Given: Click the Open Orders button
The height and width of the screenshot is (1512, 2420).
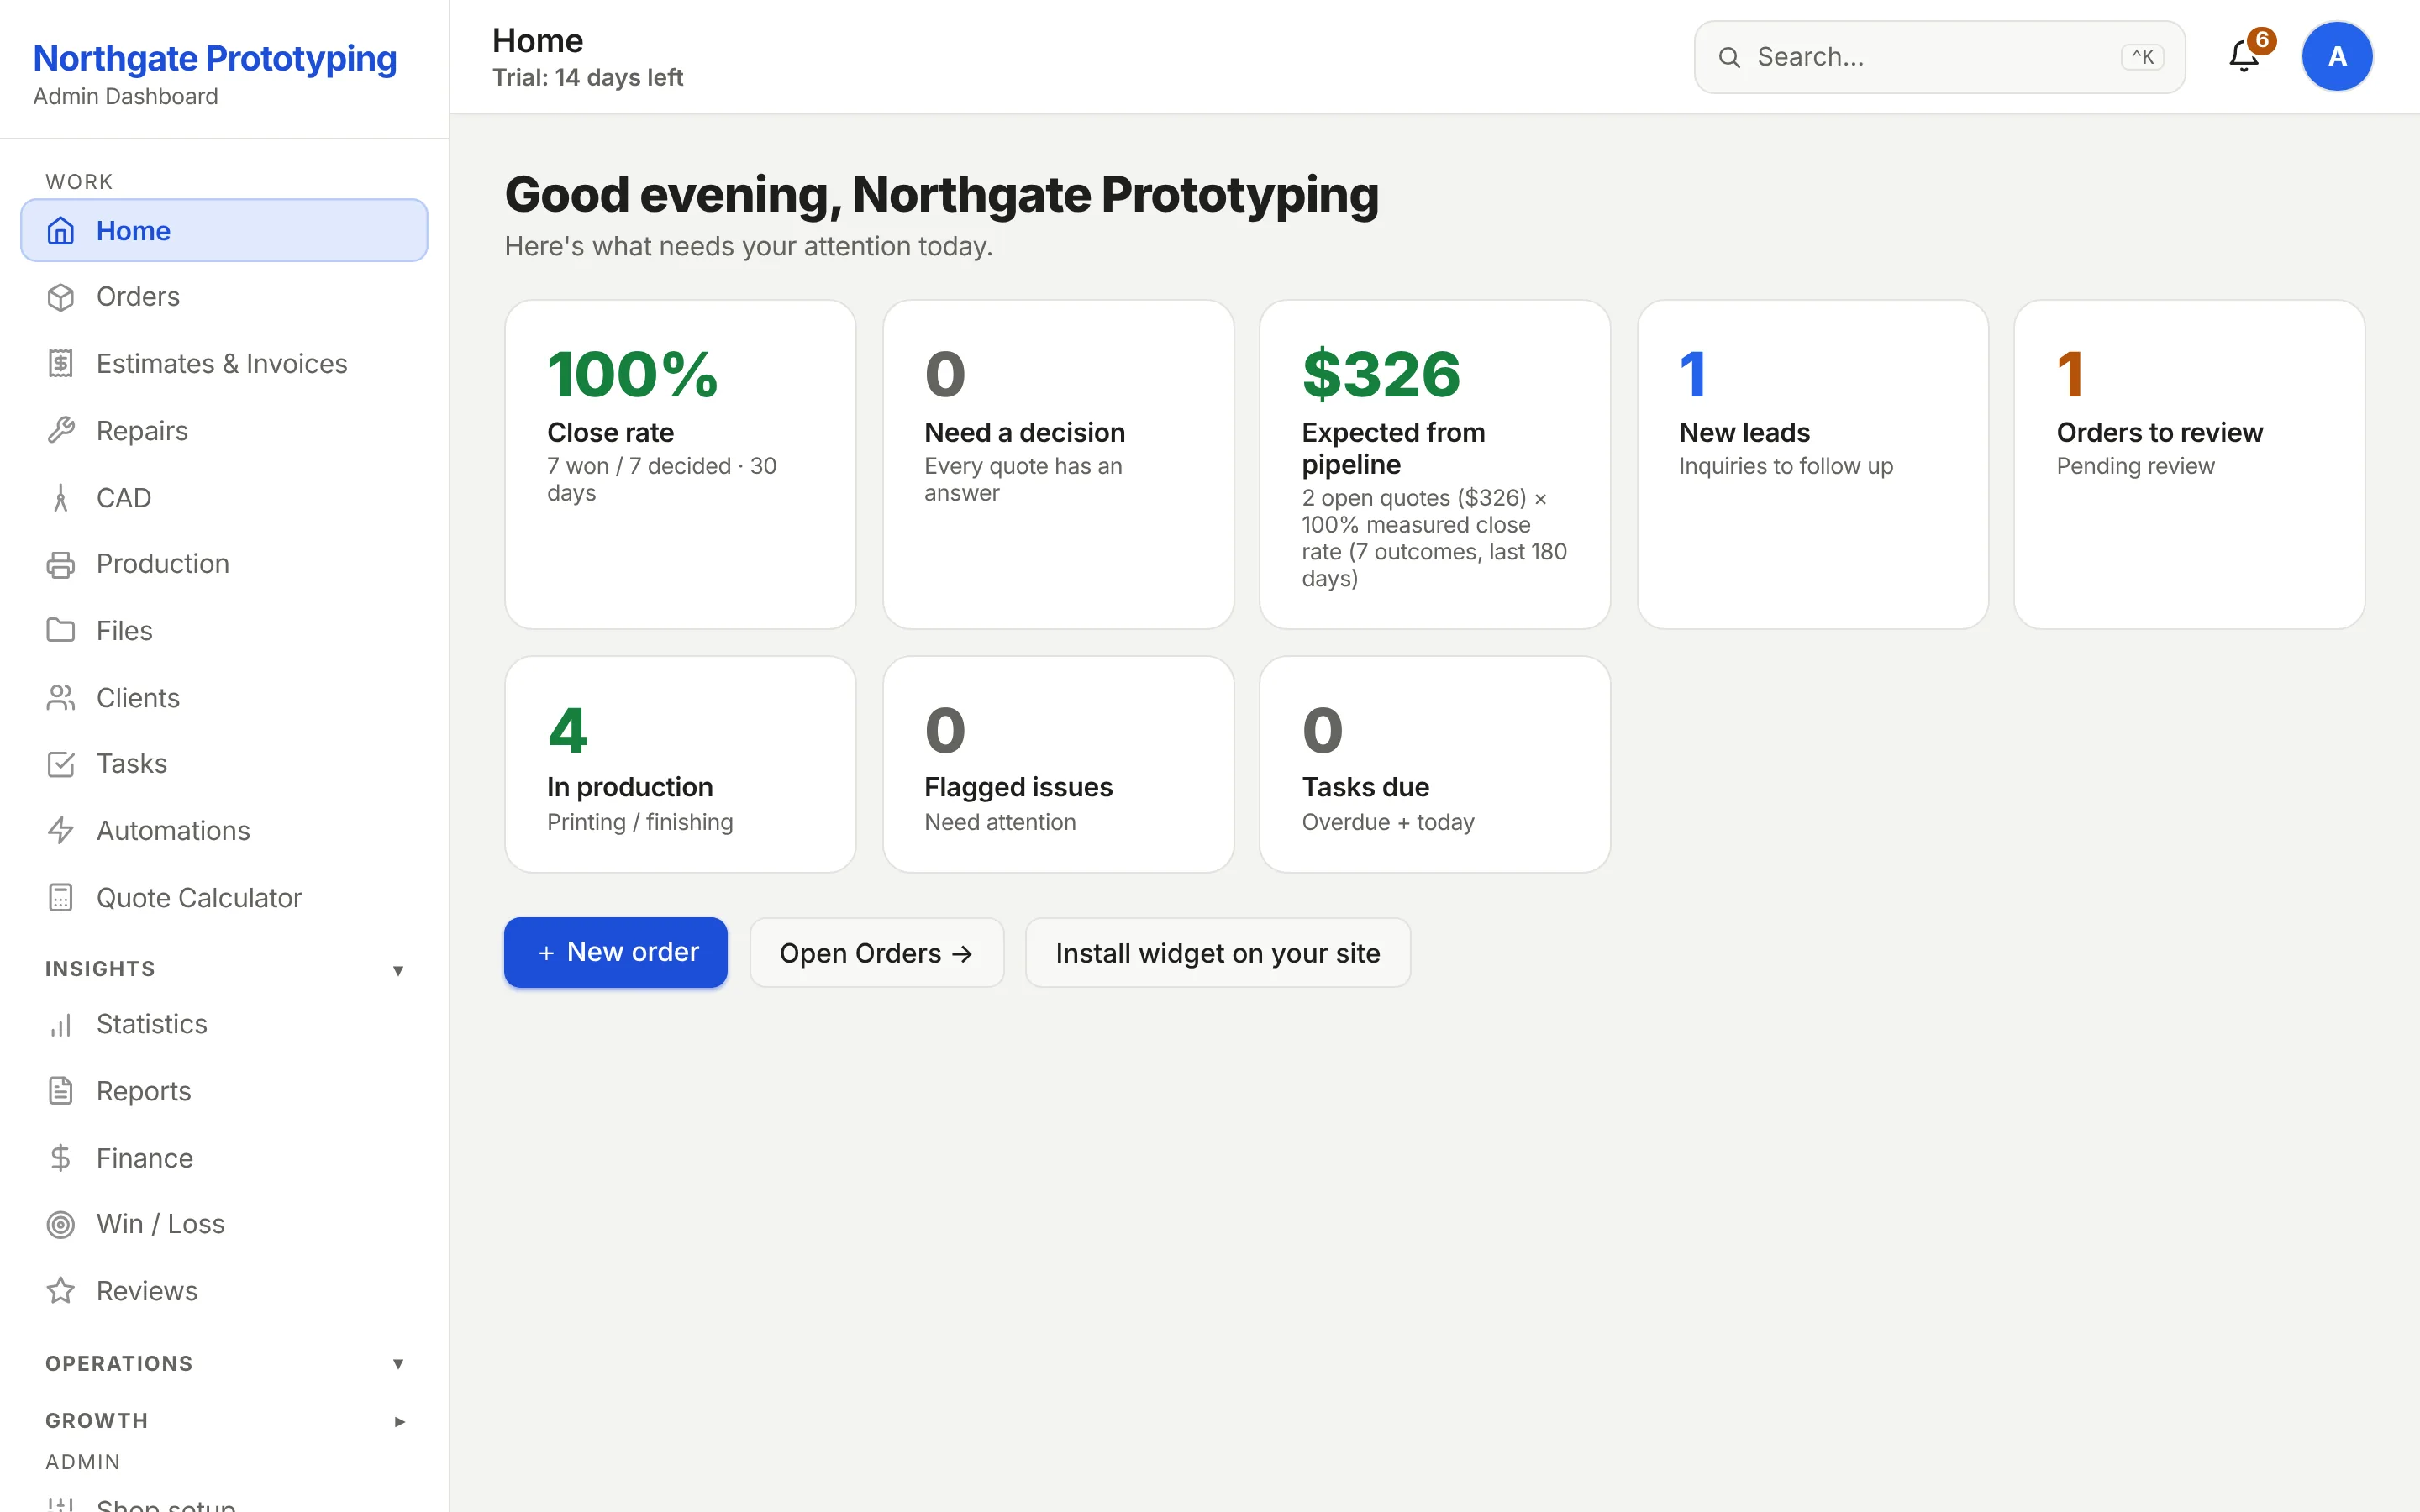Looking at the screenshot, I should click(x=877, y=953).
